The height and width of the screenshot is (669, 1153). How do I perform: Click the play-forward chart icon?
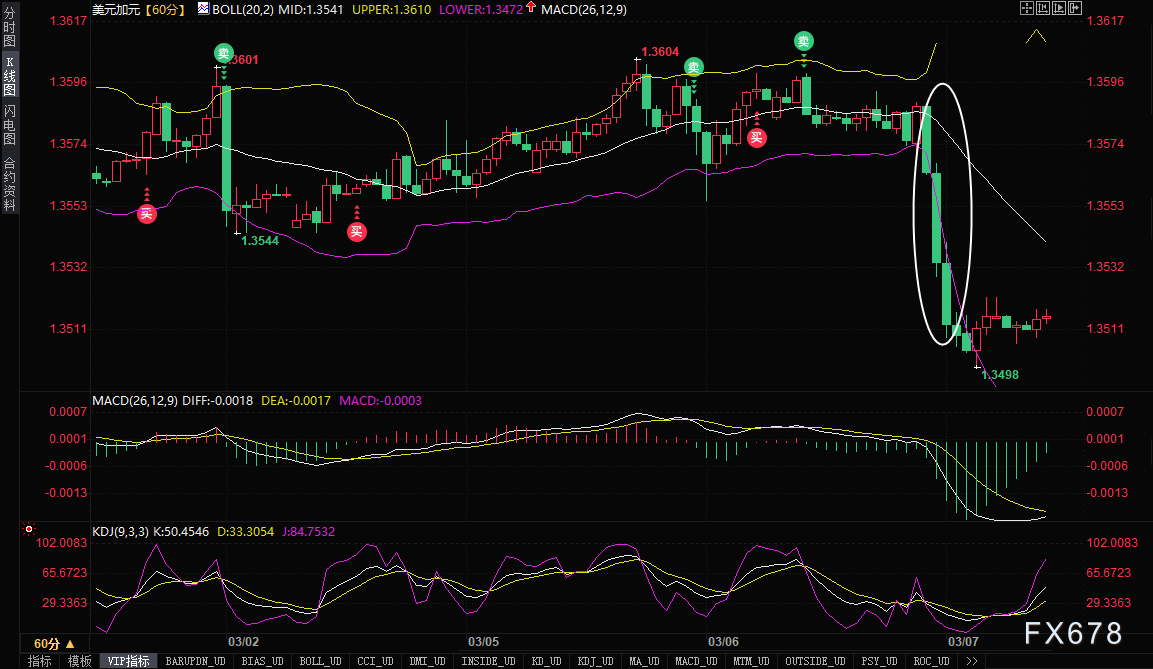(1059, 8)
